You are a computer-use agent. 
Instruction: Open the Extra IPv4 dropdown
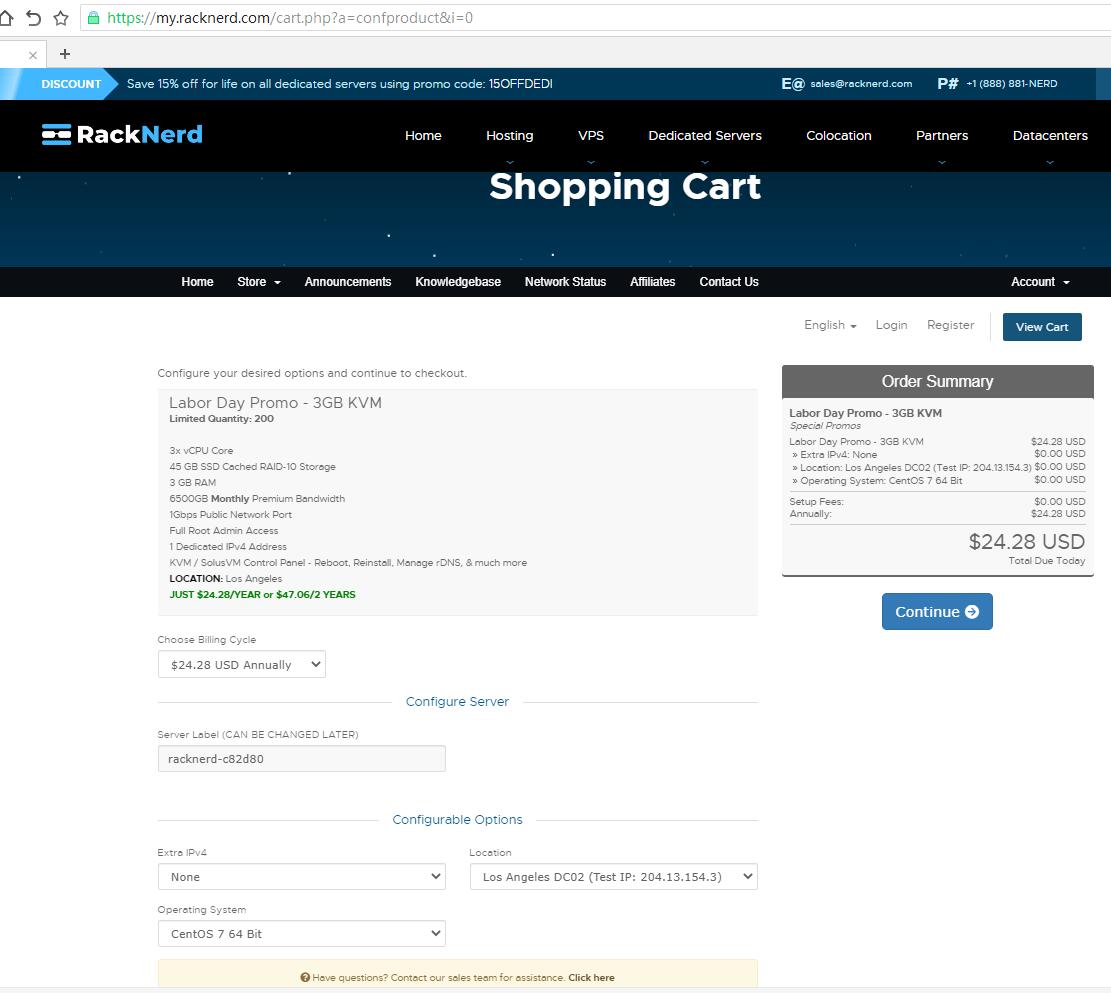pyautogui.click(x=302, y=877)
